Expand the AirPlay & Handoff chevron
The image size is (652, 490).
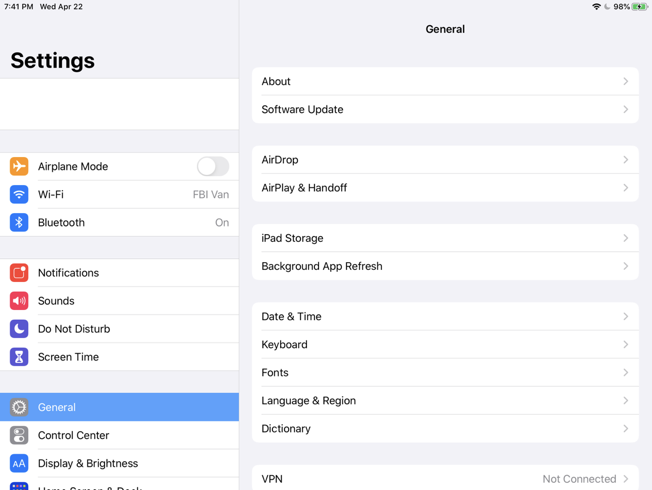click(x=626, y=188)
